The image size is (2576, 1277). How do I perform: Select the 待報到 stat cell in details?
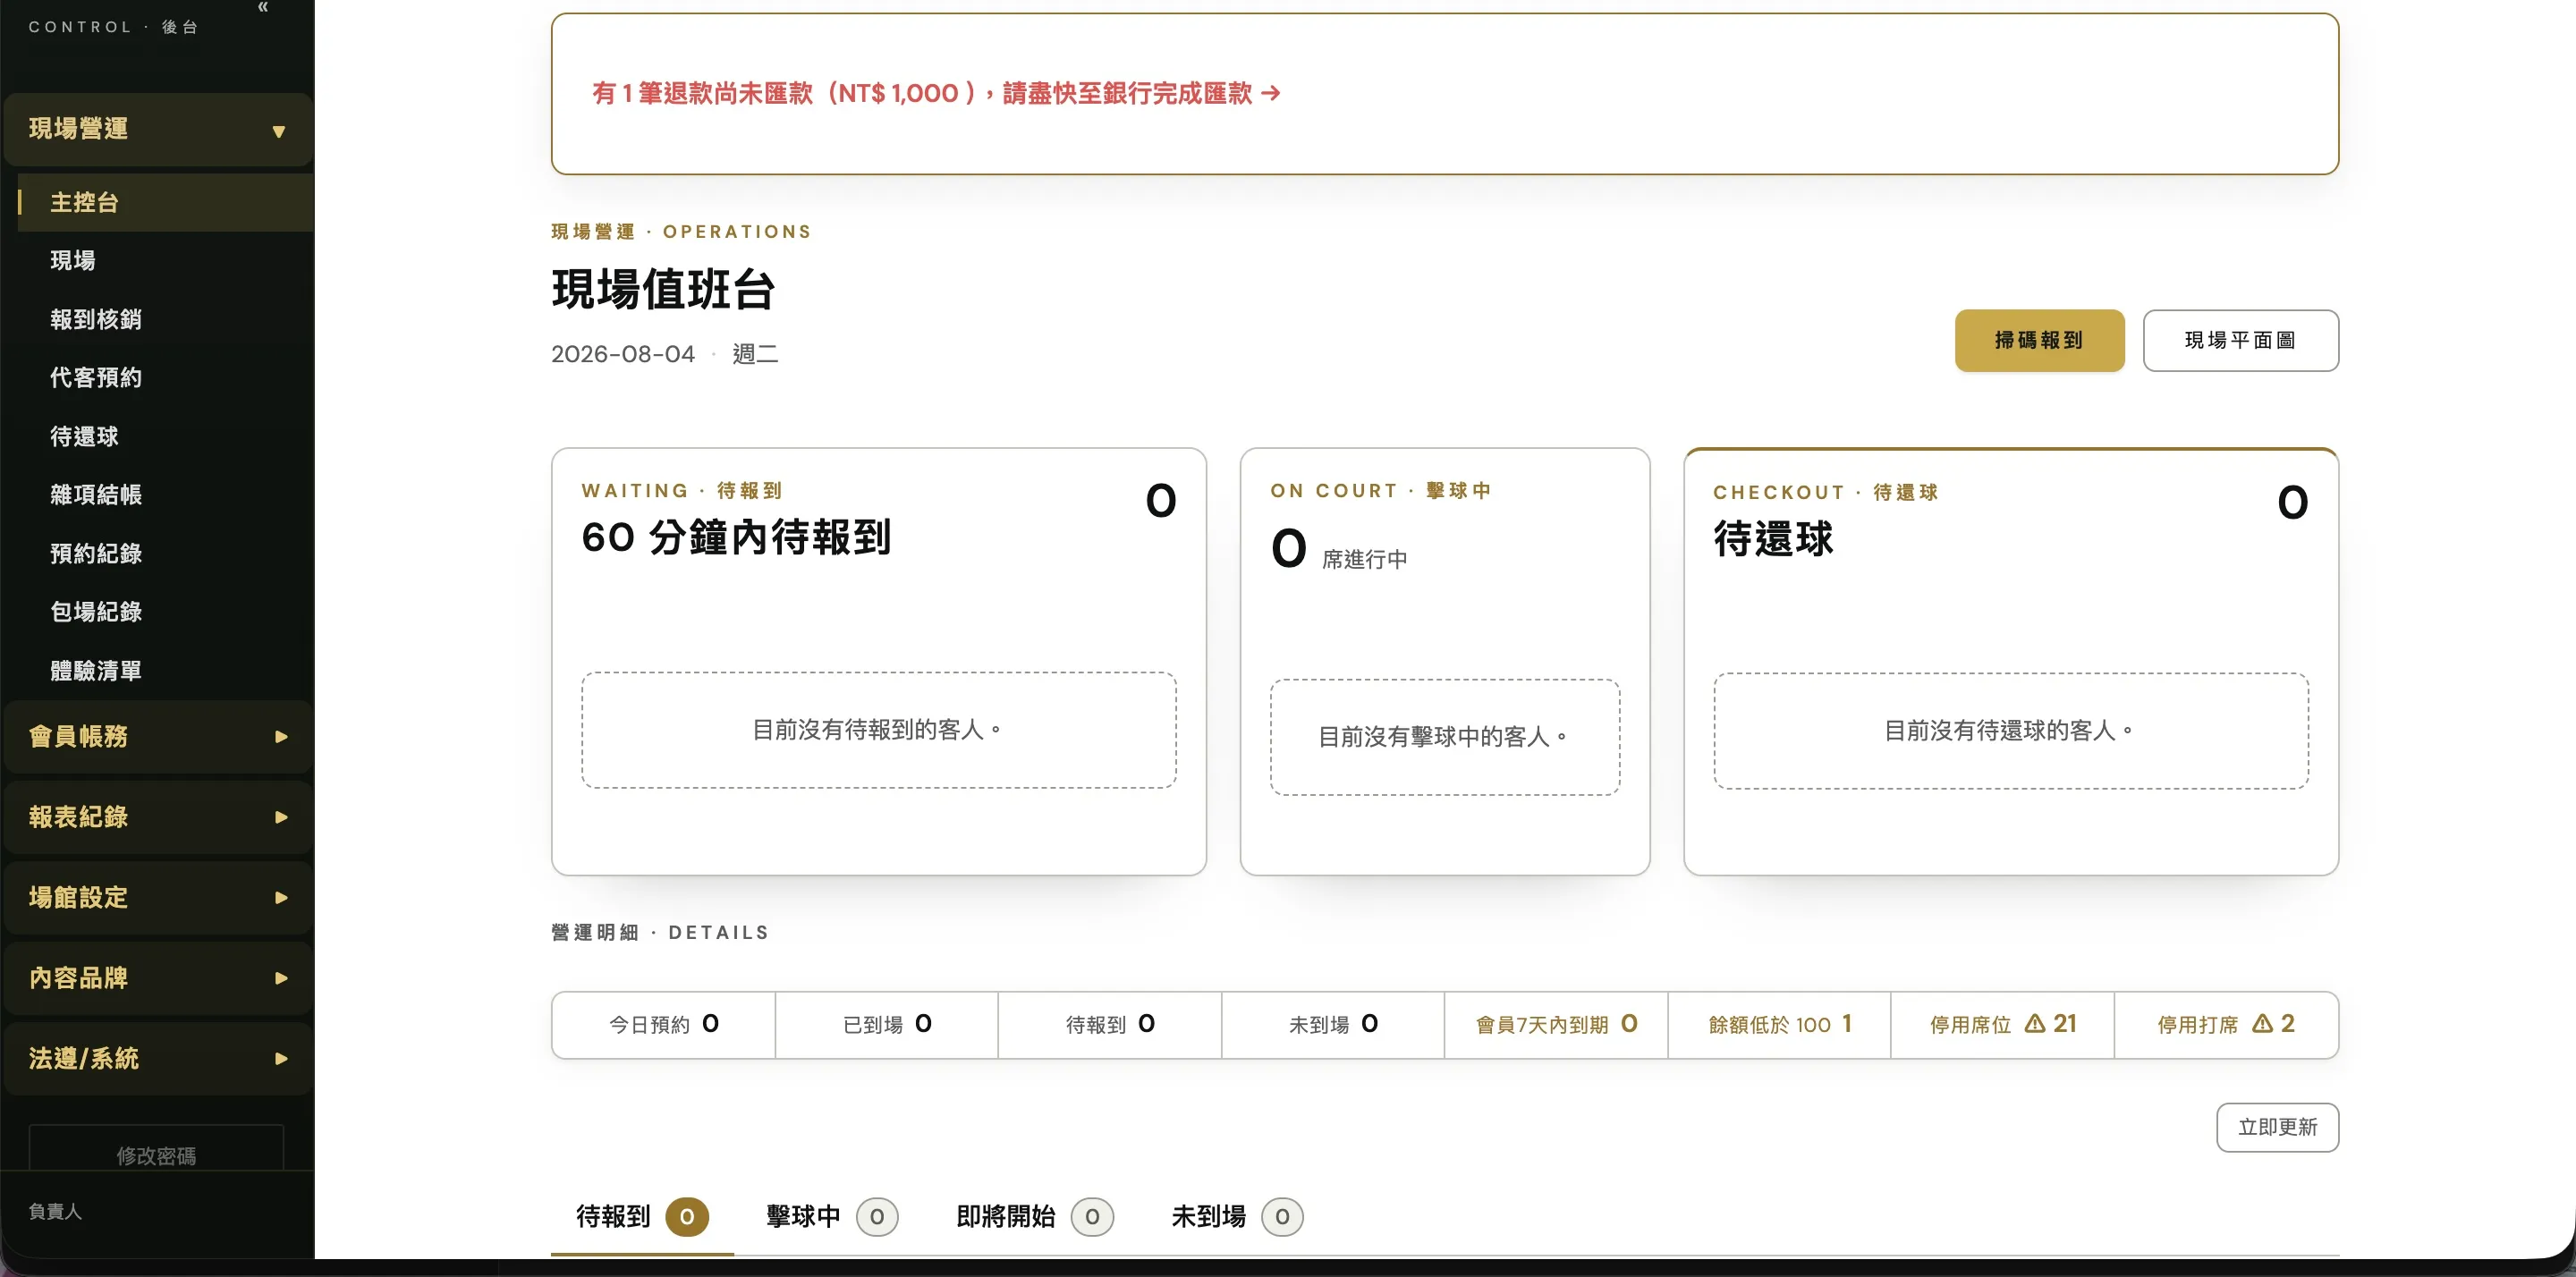coord(1110,1025)
